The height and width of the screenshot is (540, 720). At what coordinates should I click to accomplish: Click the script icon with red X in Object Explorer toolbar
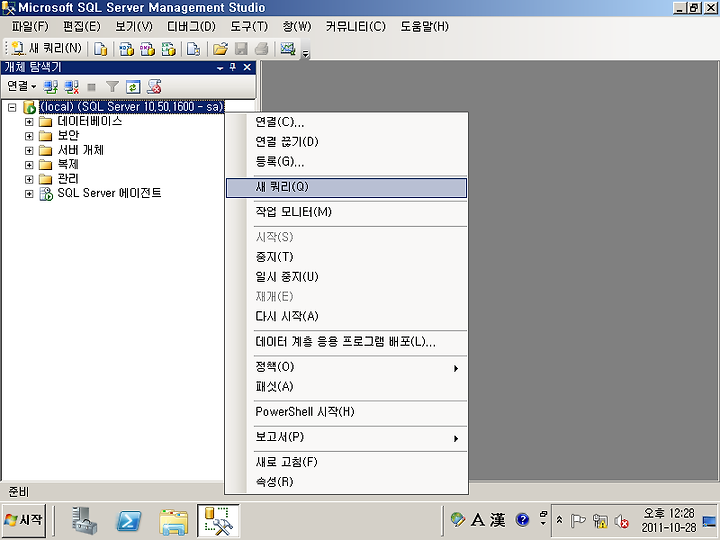pos(154,86)
